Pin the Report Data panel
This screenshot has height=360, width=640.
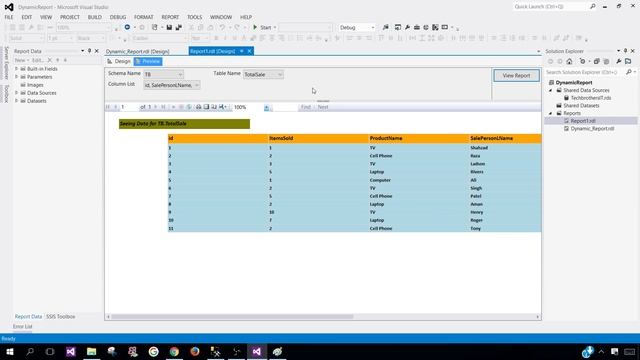coord(89,51)
